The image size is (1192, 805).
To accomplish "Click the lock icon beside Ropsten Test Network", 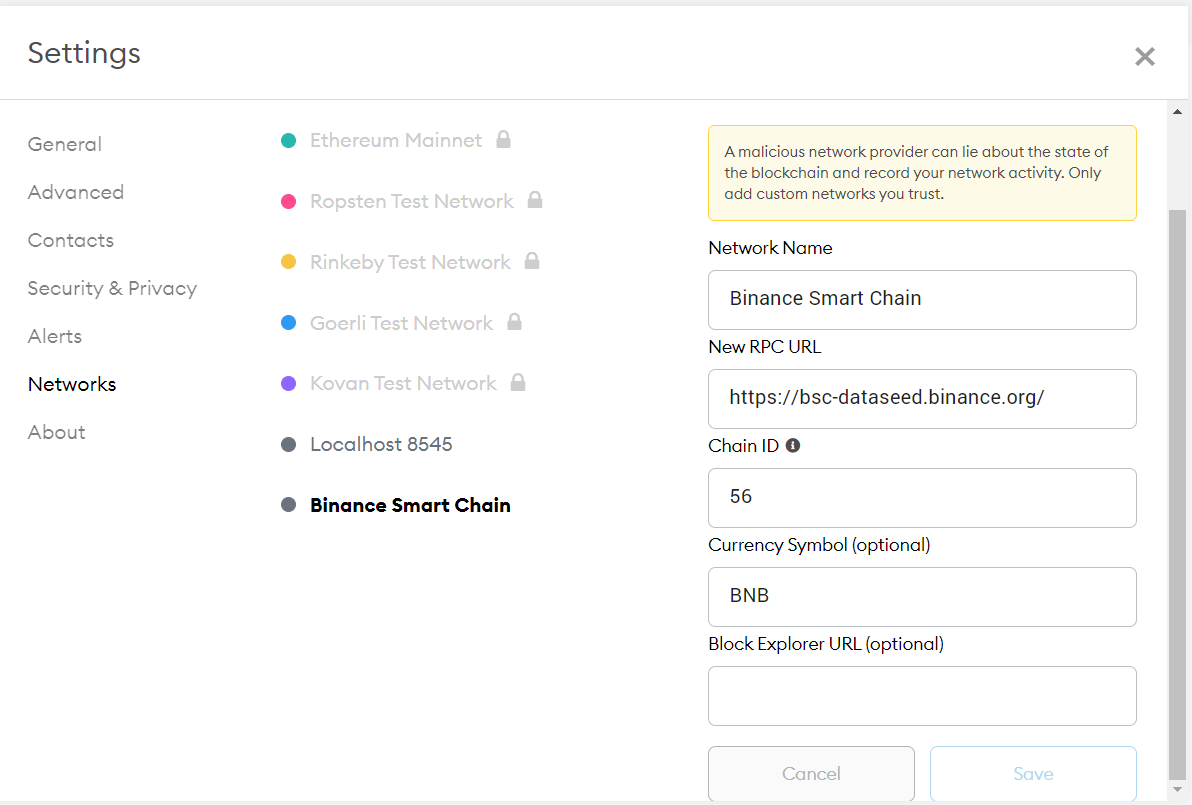I will point(535,200).
